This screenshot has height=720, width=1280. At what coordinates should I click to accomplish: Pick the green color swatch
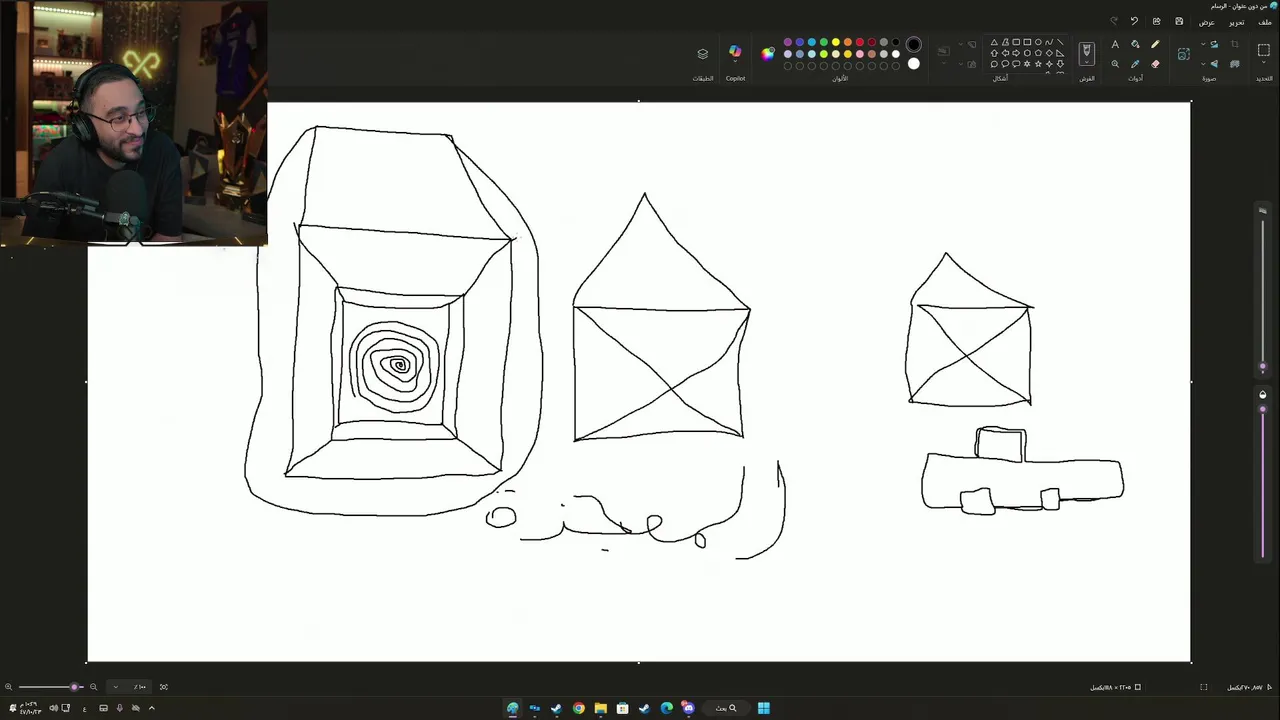(823, 42)
